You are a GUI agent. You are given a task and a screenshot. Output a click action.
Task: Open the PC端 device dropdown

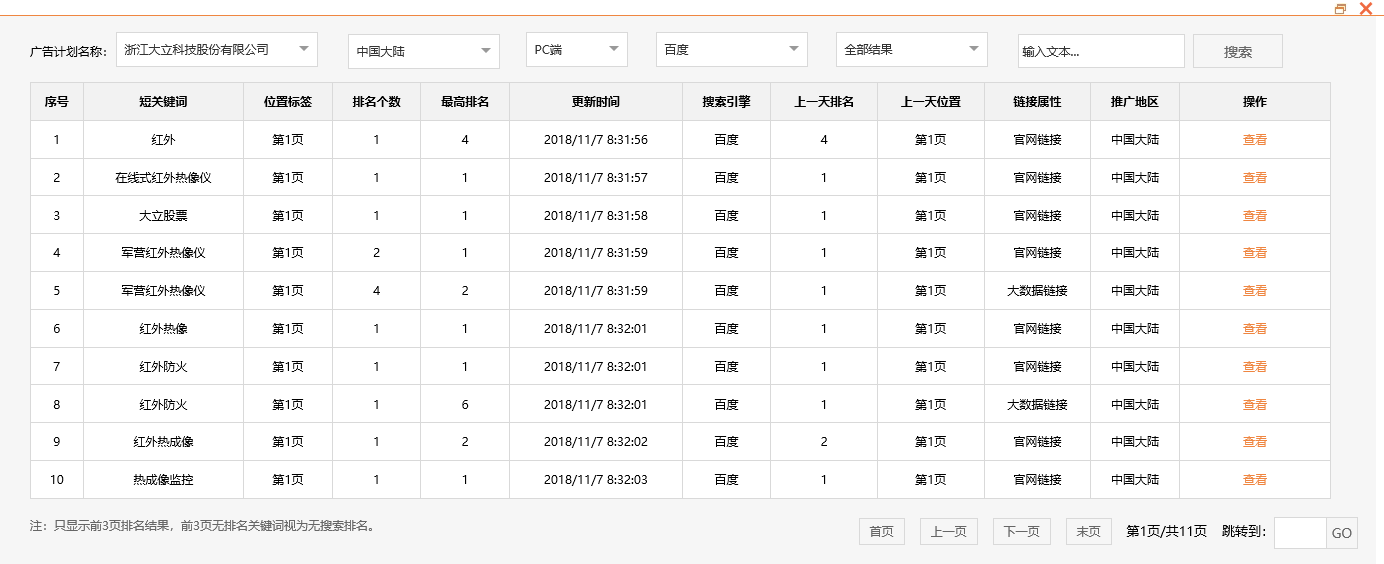(577, 49)
